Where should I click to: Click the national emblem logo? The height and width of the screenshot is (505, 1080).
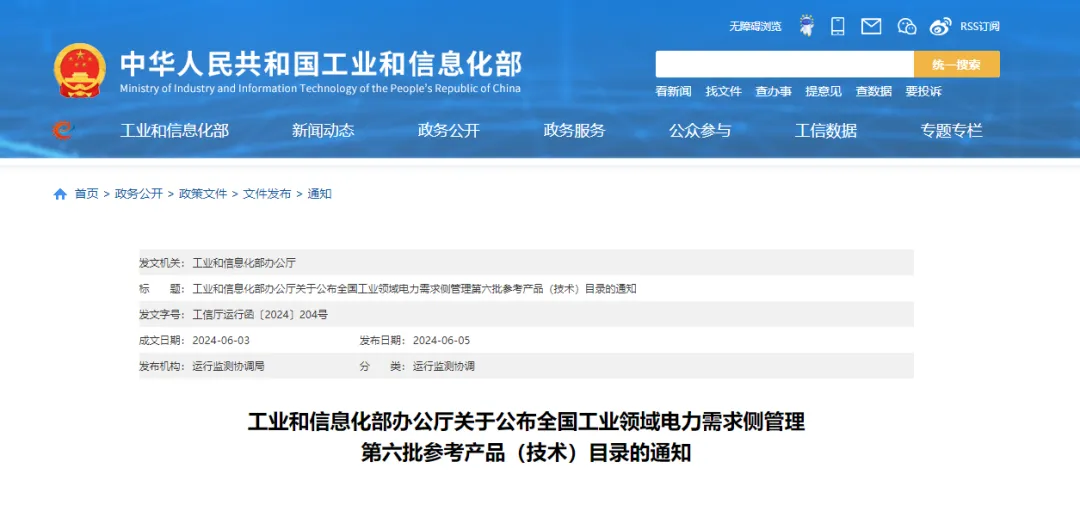(x=79, y=70)
